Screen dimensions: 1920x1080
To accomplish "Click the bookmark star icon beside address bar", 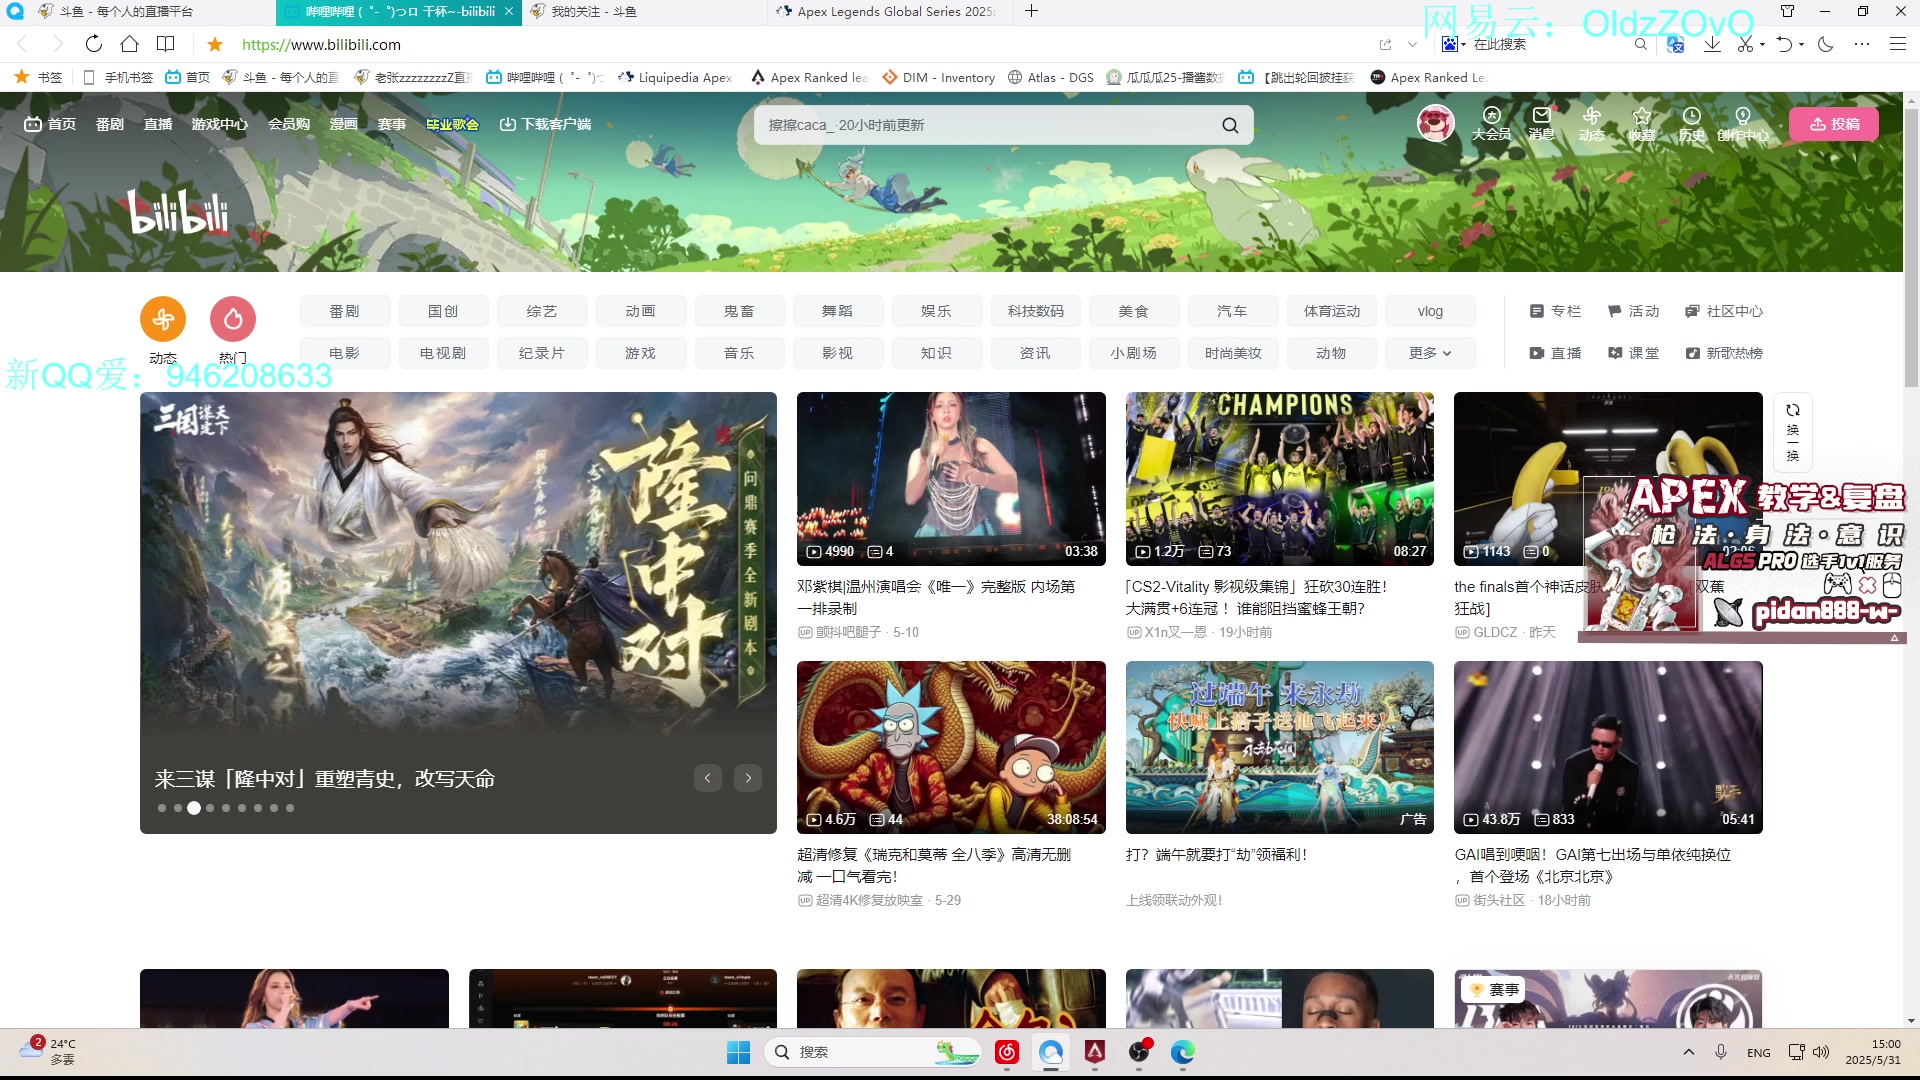I will point(214,44).
